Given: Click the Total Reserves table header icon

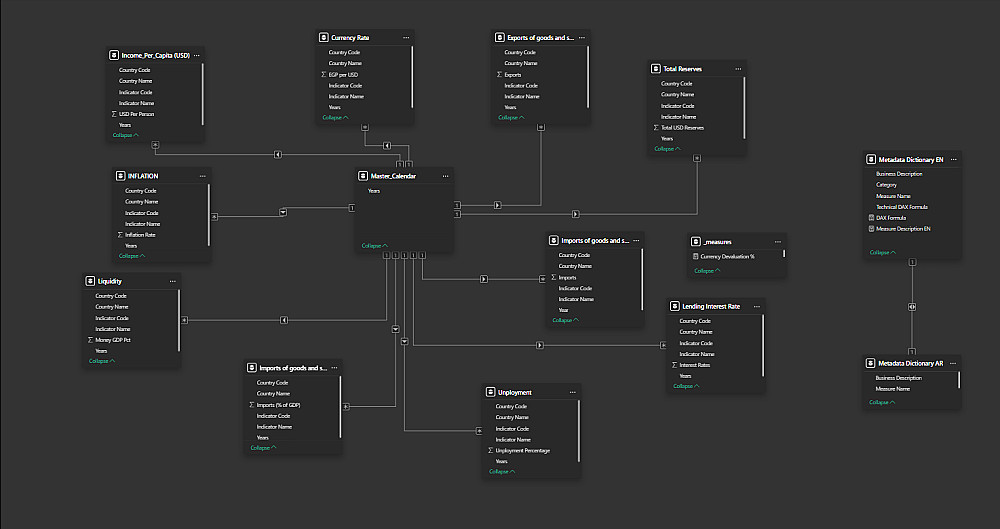Looking at the screenshot, I should [x=656, y=69].
